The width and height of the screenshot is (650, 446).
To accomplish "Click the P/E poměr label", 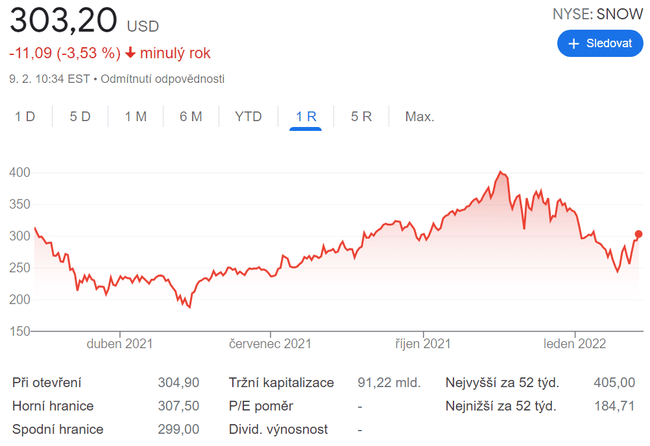I will (x=261, y=406).
